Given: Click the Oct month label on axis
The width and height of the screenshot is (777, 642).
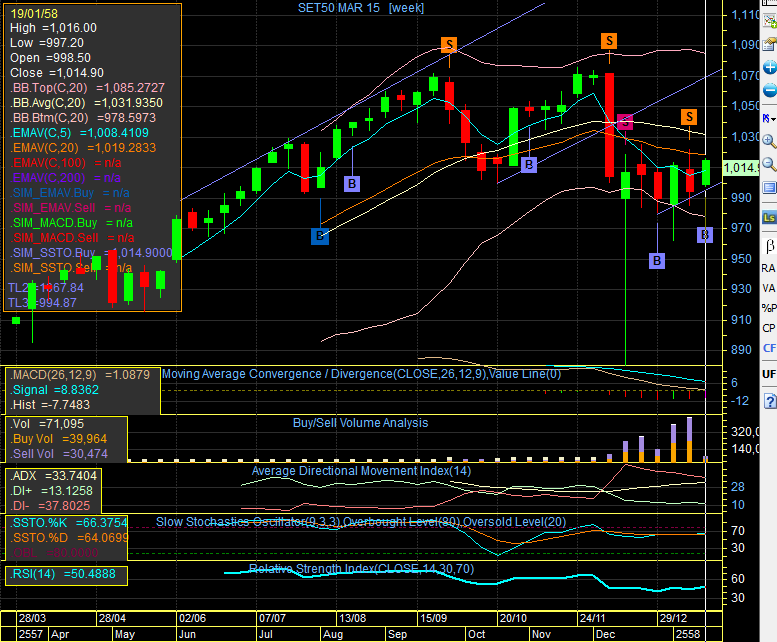Looking at the screenshot, I should (x=476, y=634).
